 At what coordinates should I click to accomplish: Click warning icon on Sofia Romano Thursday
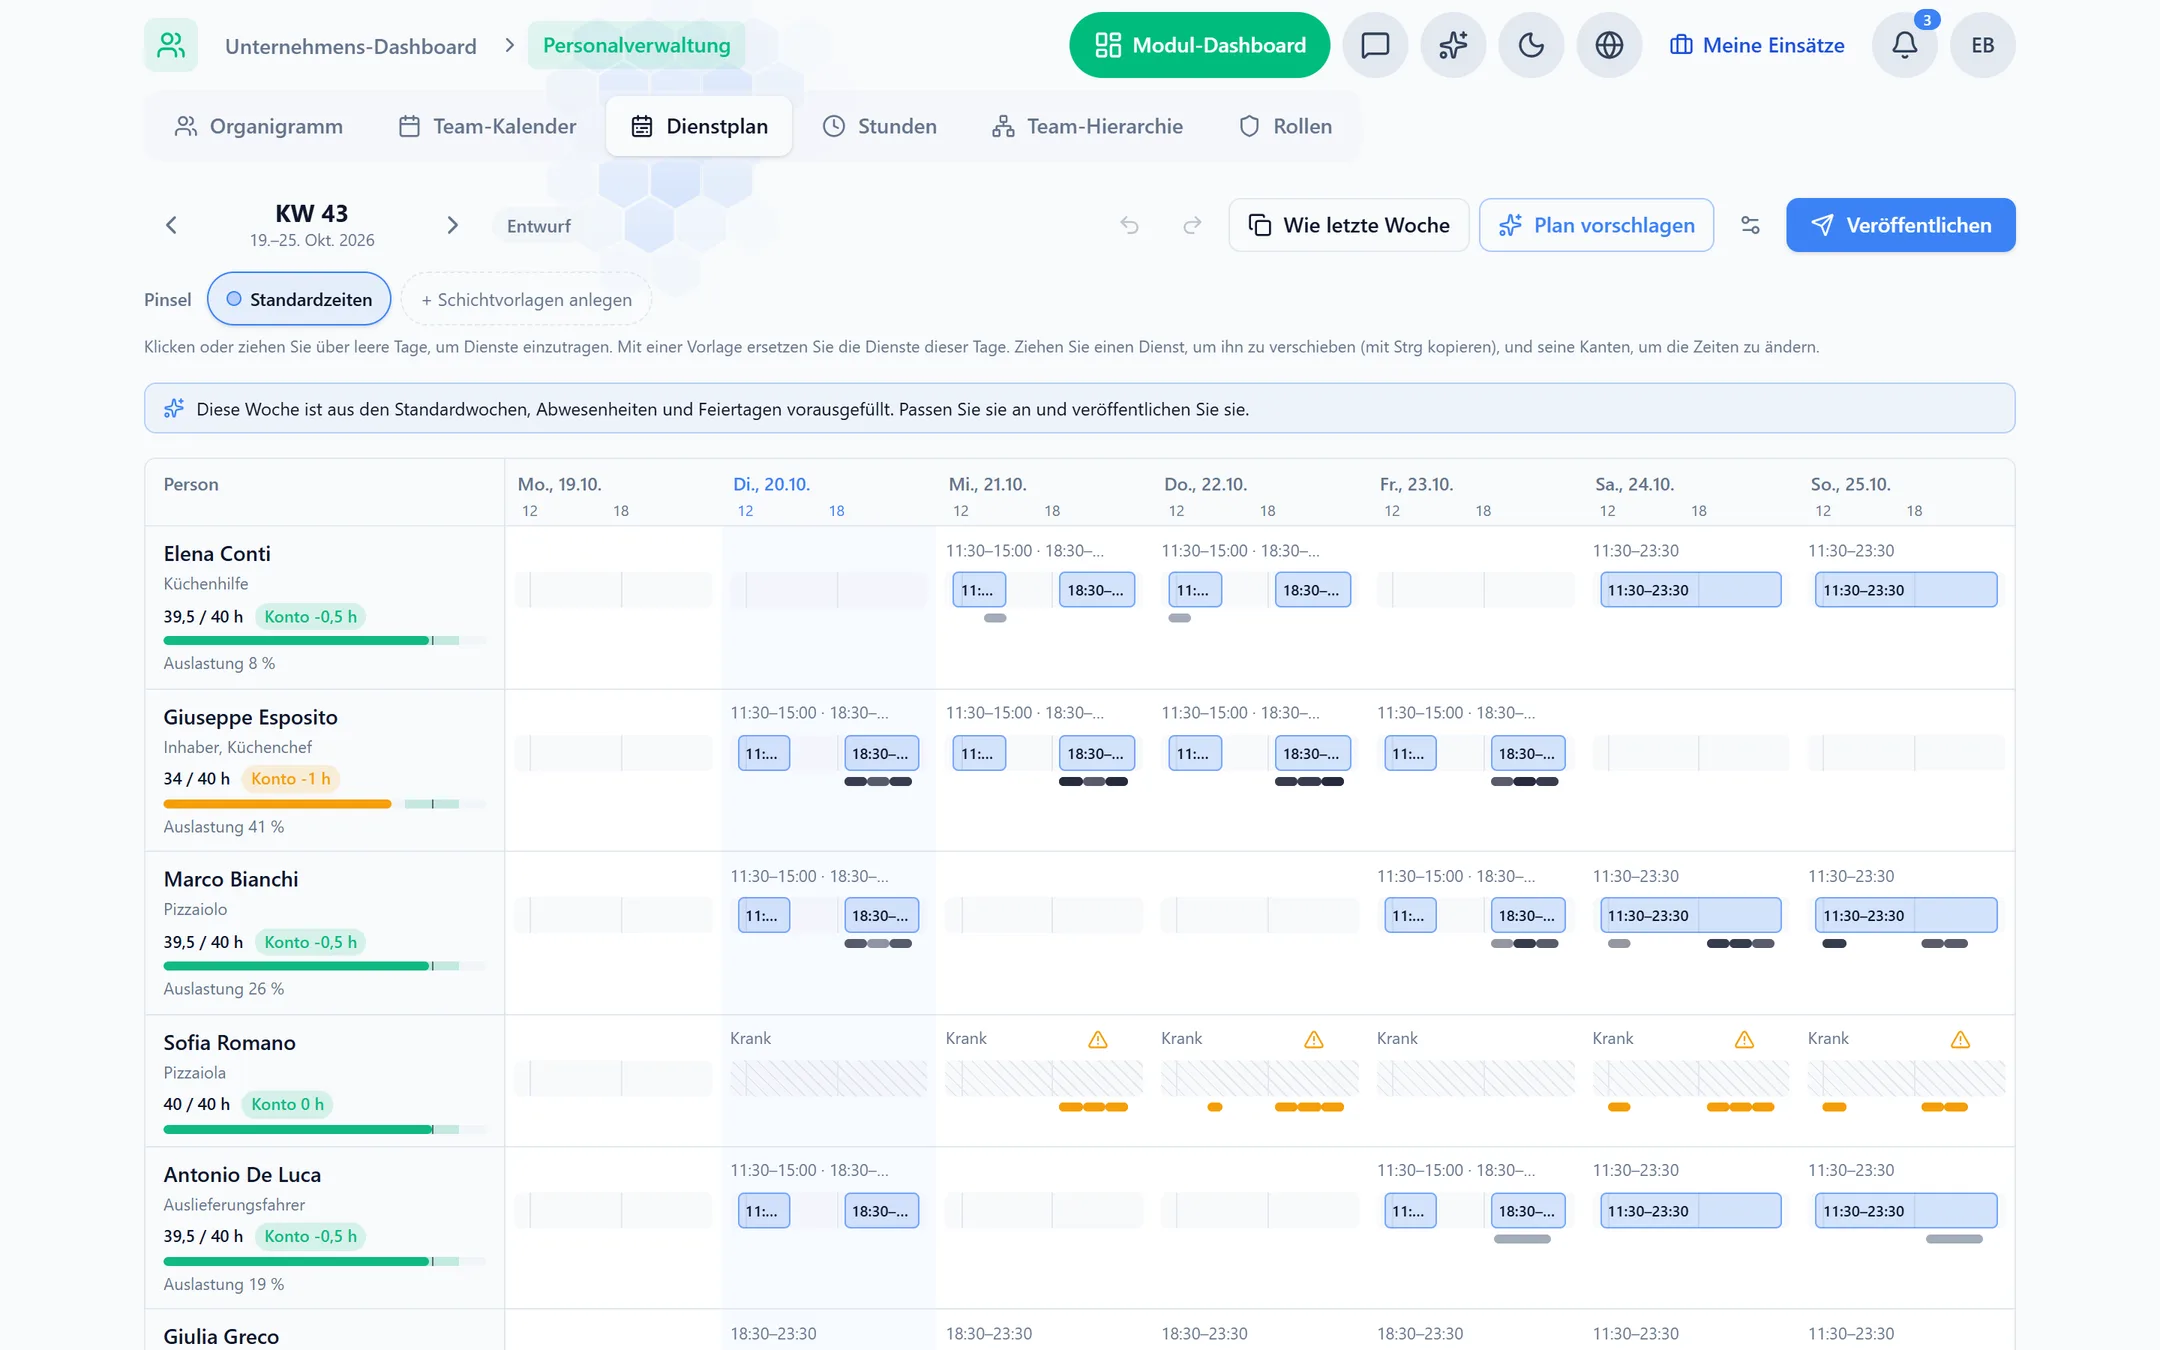click(x=1314, y=1040)
